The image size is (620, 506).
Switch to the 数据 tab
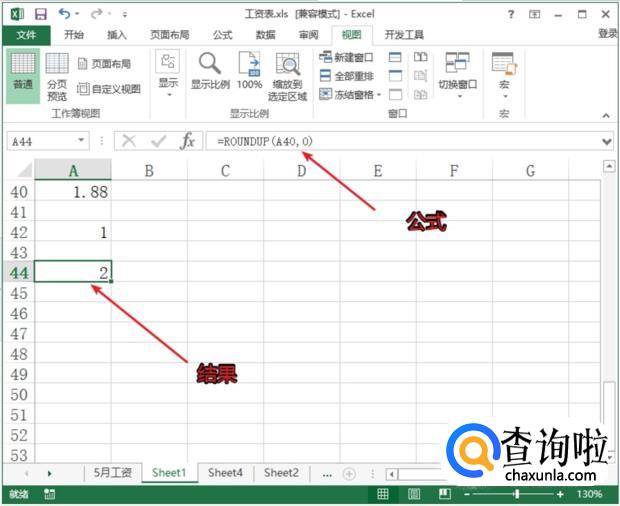[x=265, y=35]
